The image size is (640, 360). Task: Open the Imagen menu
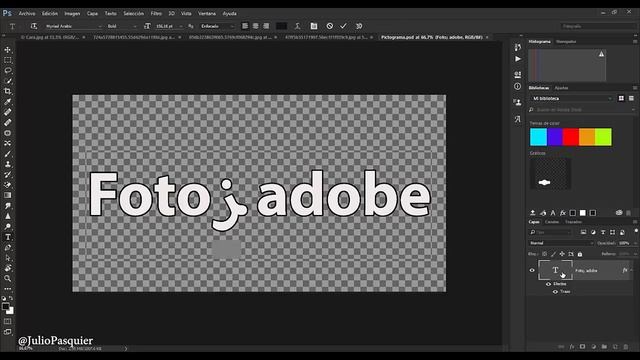click(x=72, y=13)
